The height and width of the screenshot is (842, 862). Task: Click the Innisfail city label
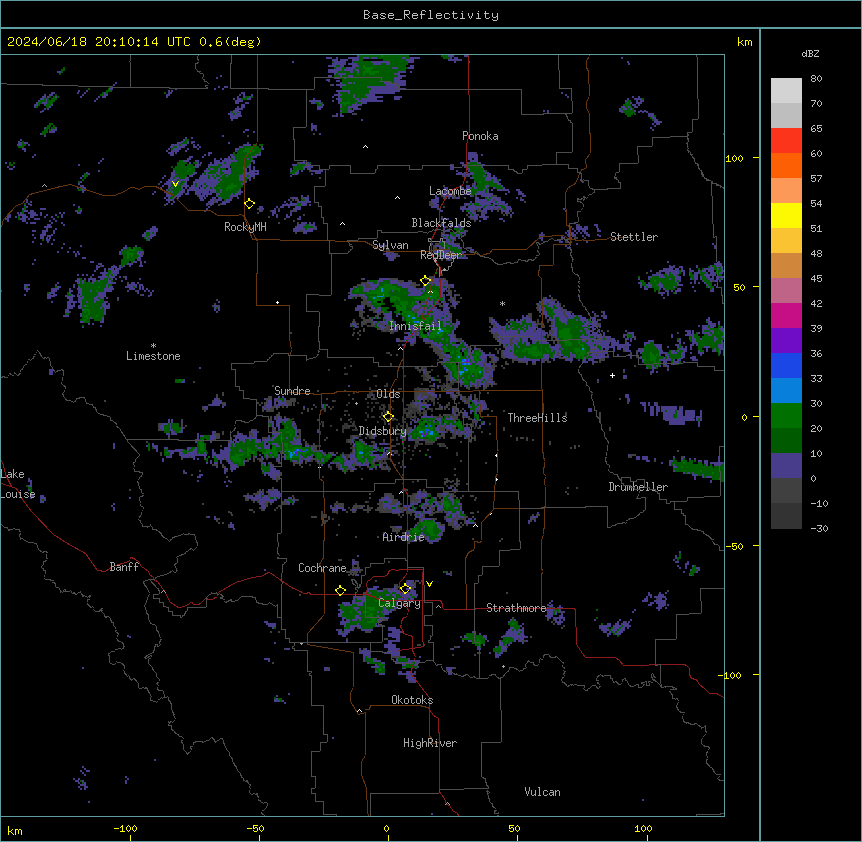coord(415,326)
